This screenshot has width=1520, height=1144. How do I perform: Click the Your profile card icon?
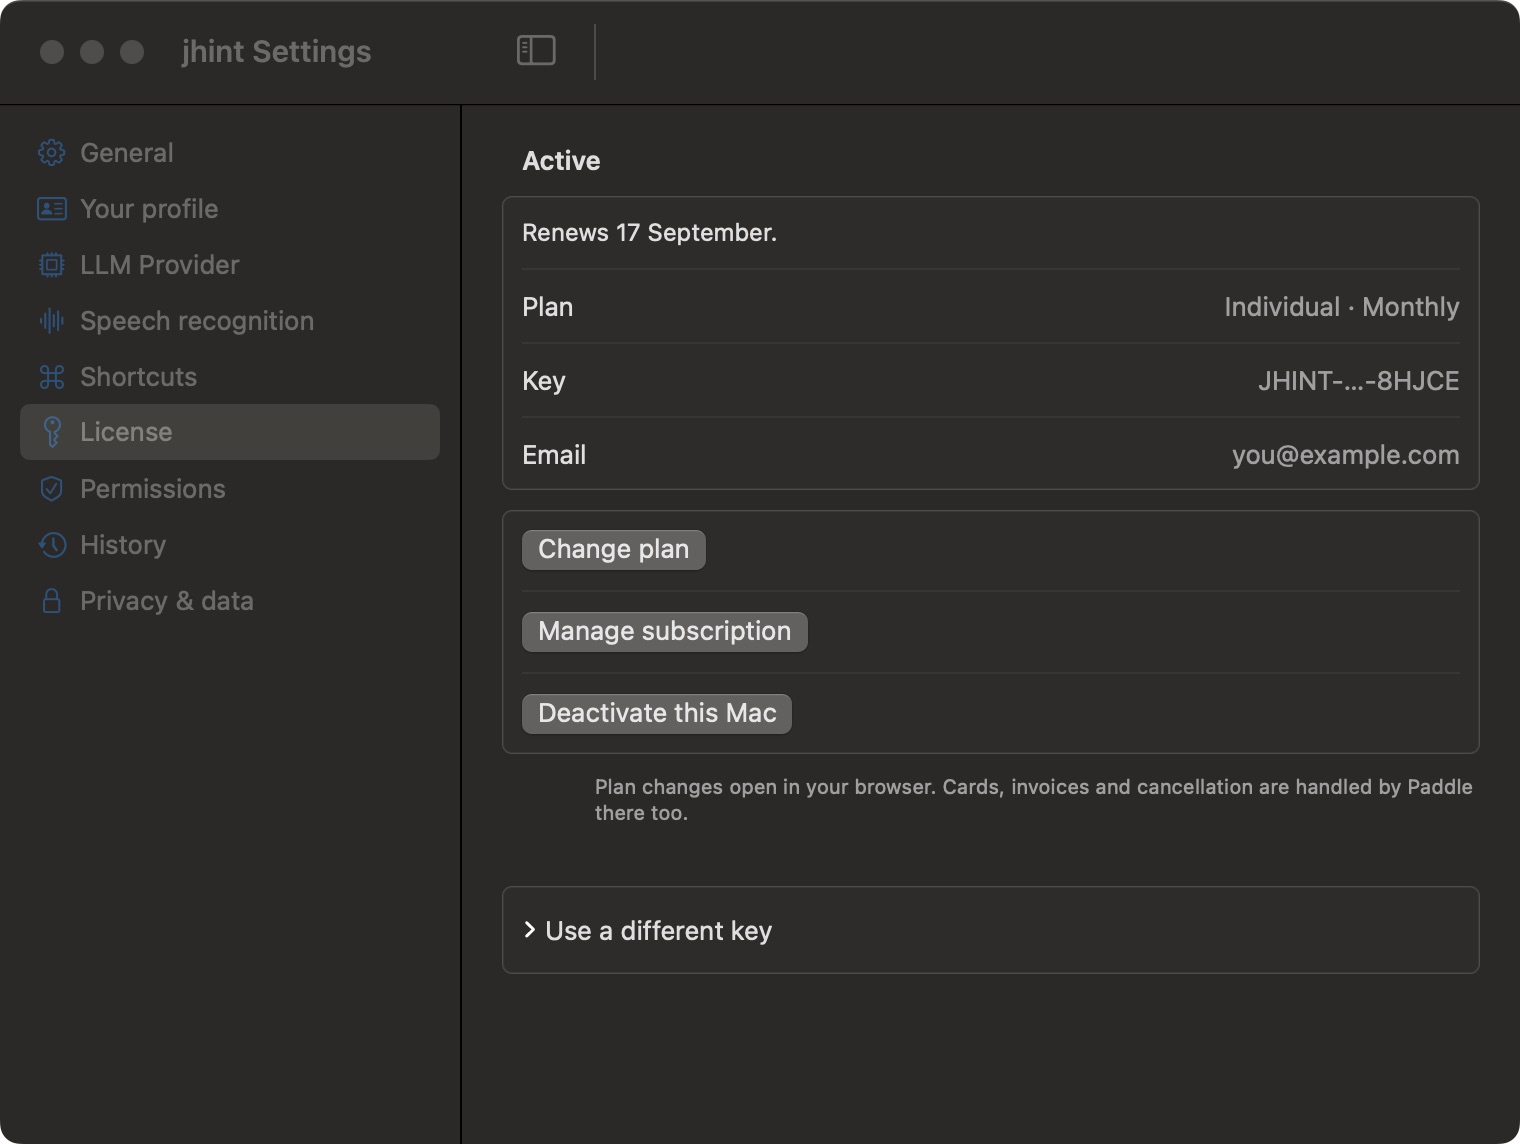pos(52,209)
